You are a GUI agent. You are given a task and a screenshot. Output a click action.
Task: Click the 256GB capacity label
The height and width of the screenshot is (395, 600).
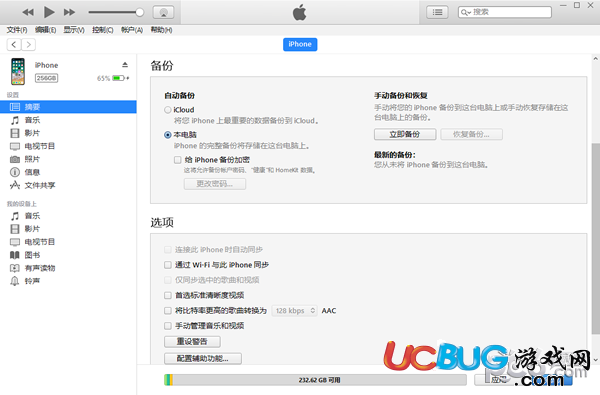point(46,78)
